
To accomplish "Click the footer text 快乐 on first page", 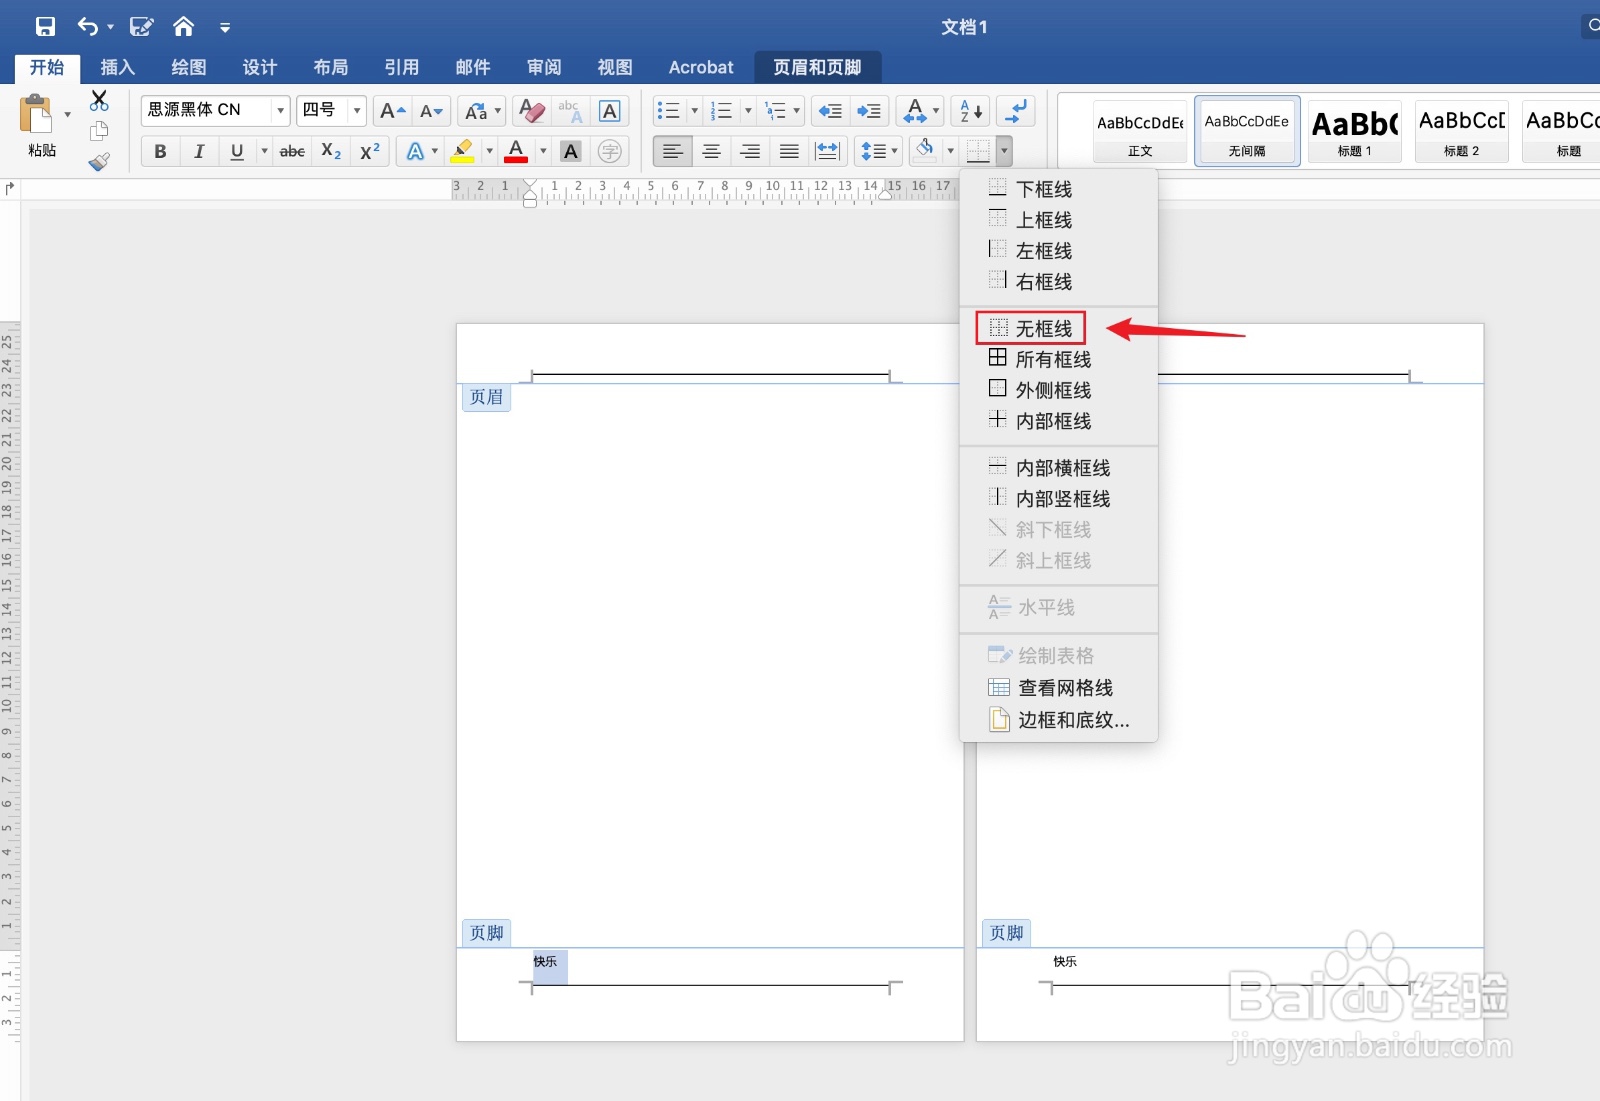I will [x=545, y=962].
